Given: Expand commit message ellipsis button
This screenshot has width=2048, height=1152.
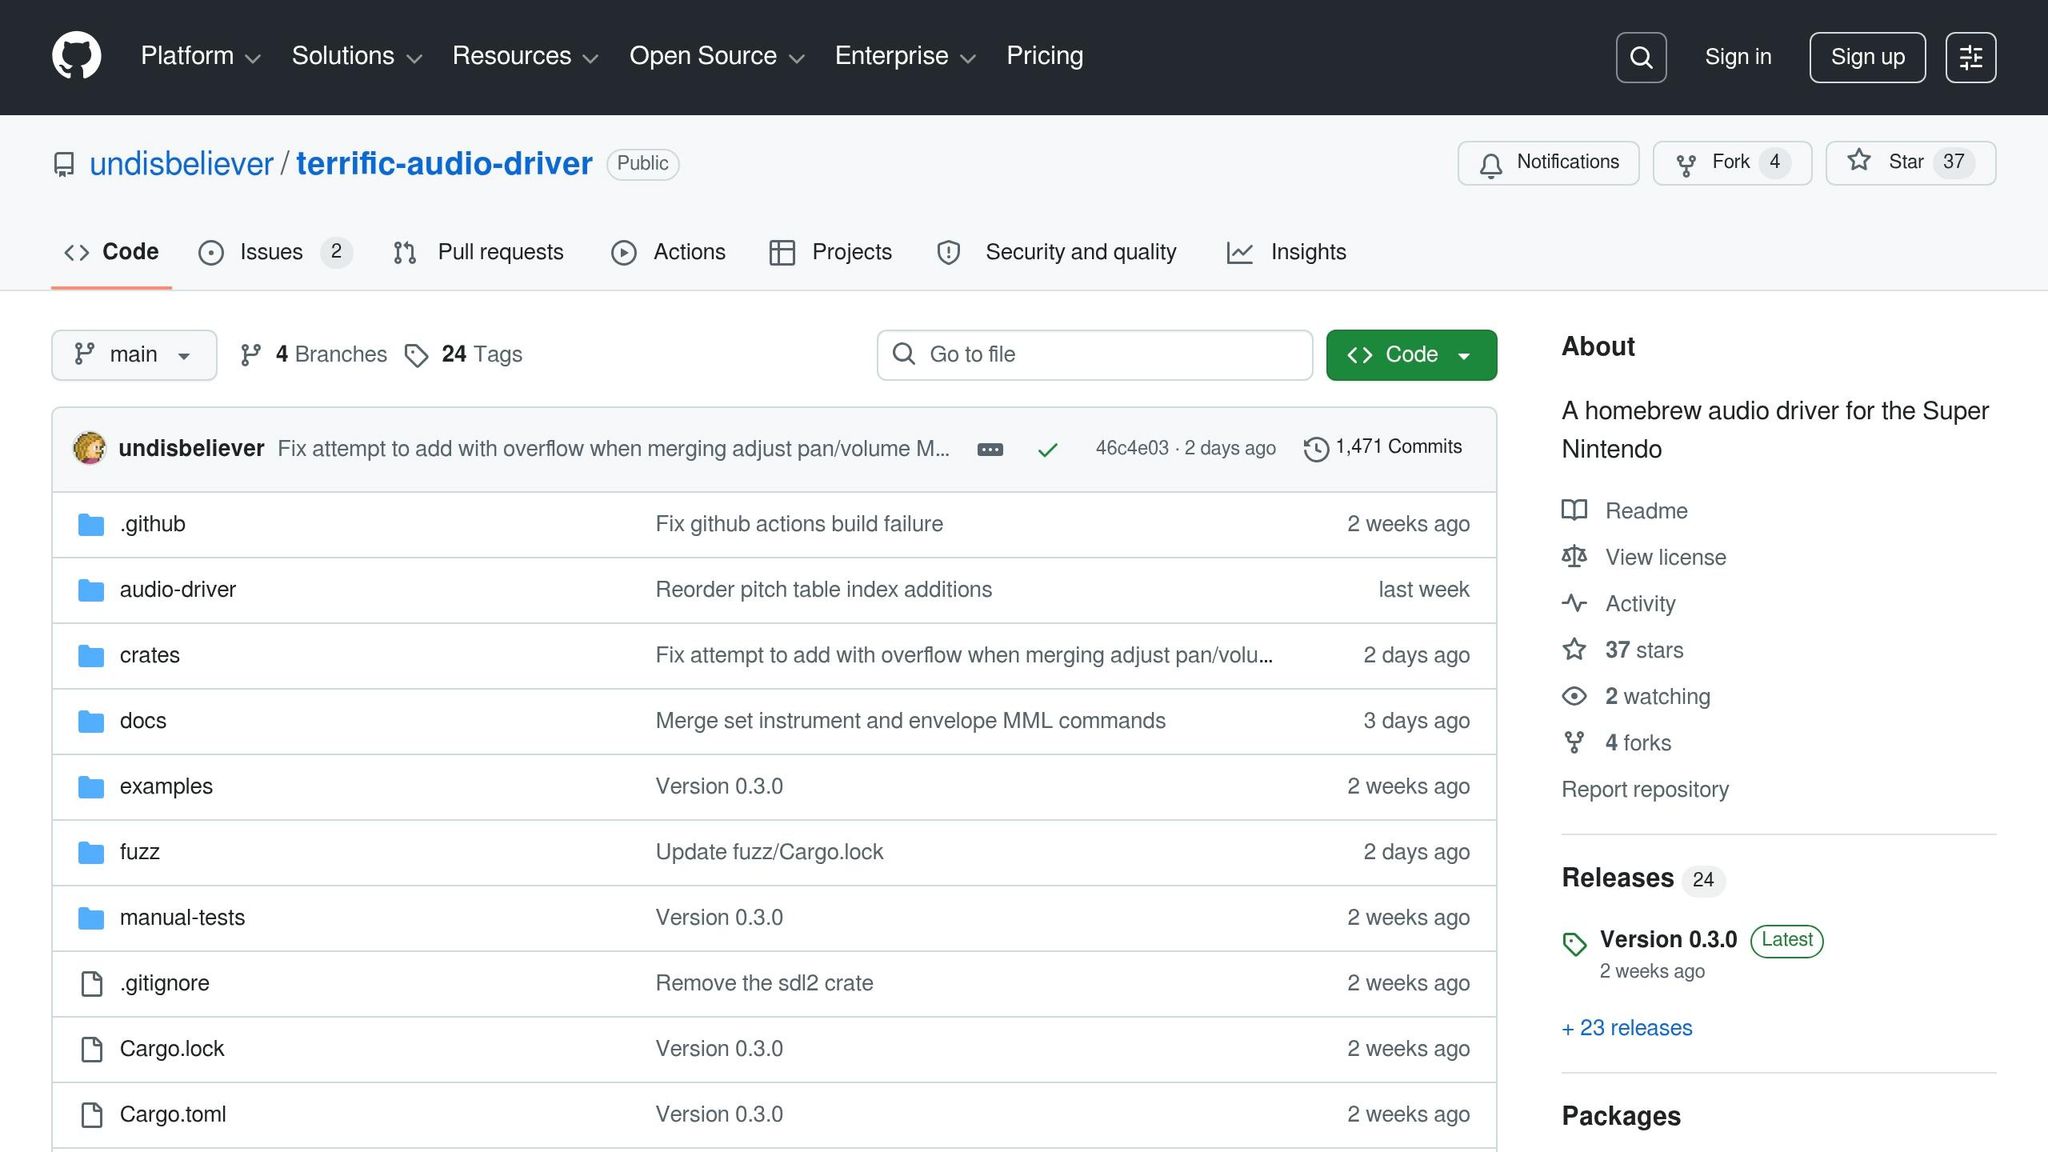Looking at the screenshot, I should pos(990,450).
